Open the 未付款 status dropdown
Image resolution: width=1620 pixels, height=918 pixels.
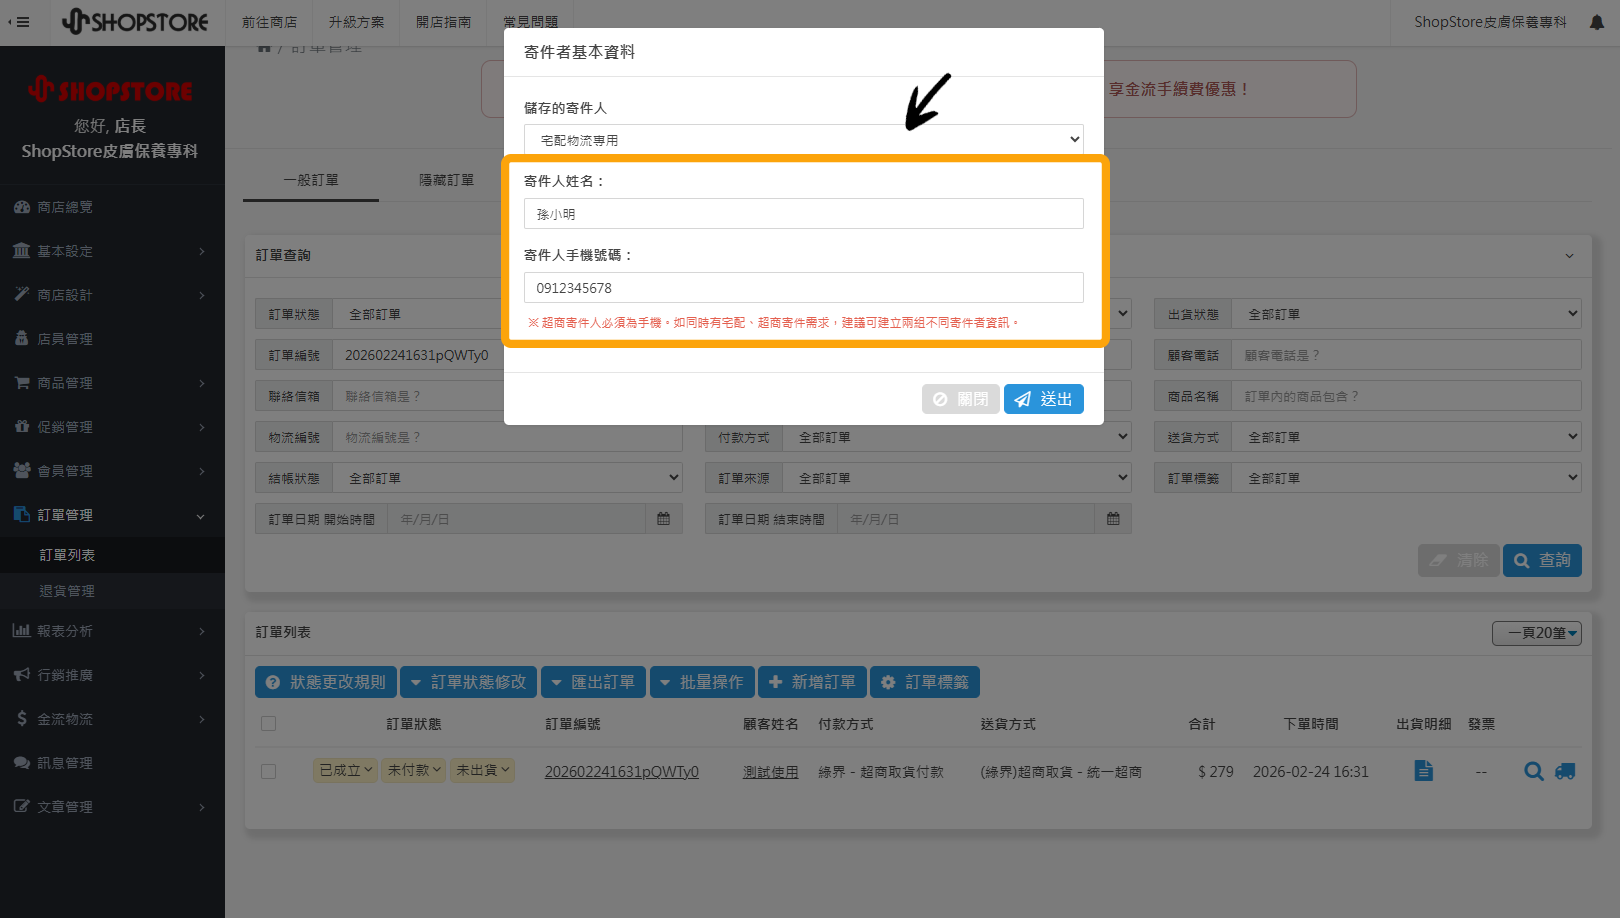click(414, 771)
